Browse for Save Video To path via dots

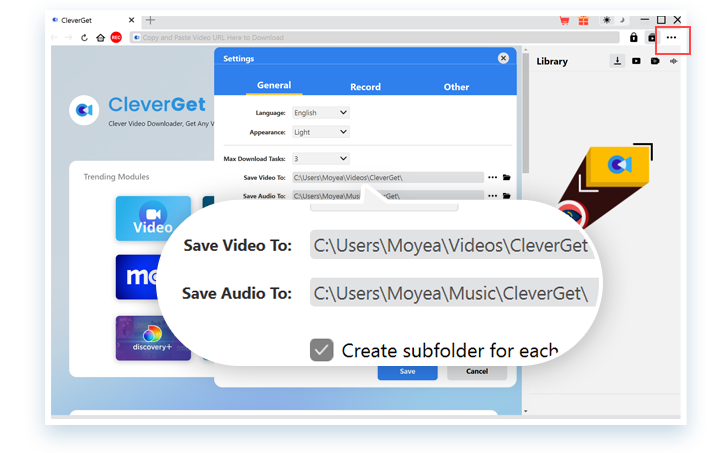(492, 177)
